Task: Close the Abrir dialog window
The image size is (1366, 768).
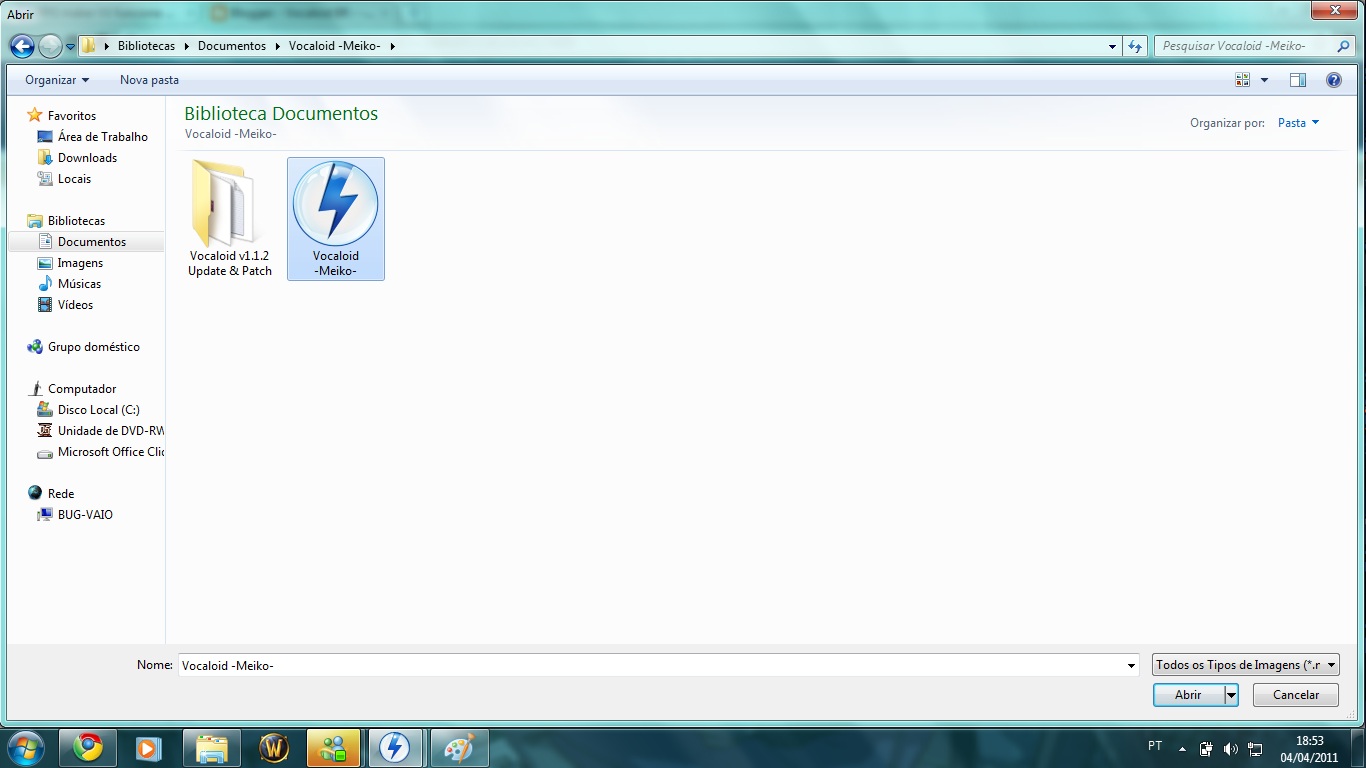Action: tap(1335, 9)
